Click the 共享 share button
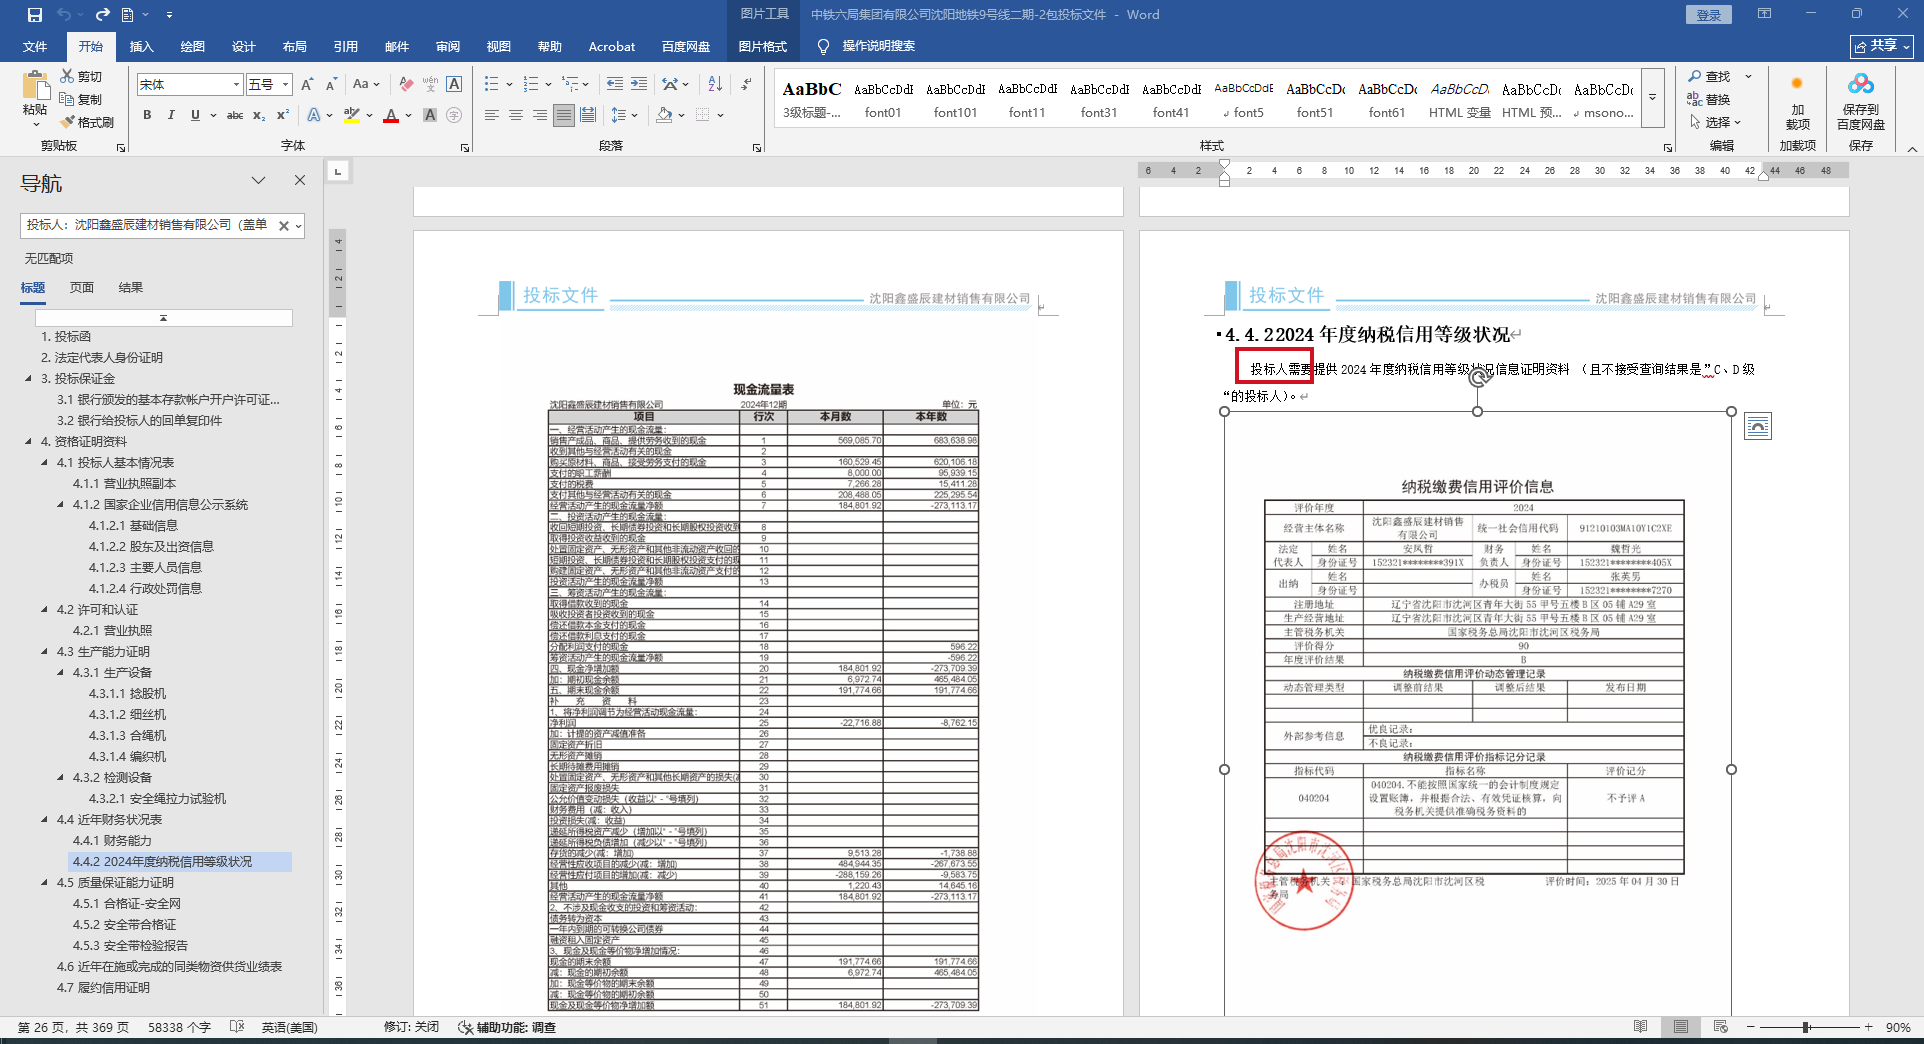 pos(1882,46)
